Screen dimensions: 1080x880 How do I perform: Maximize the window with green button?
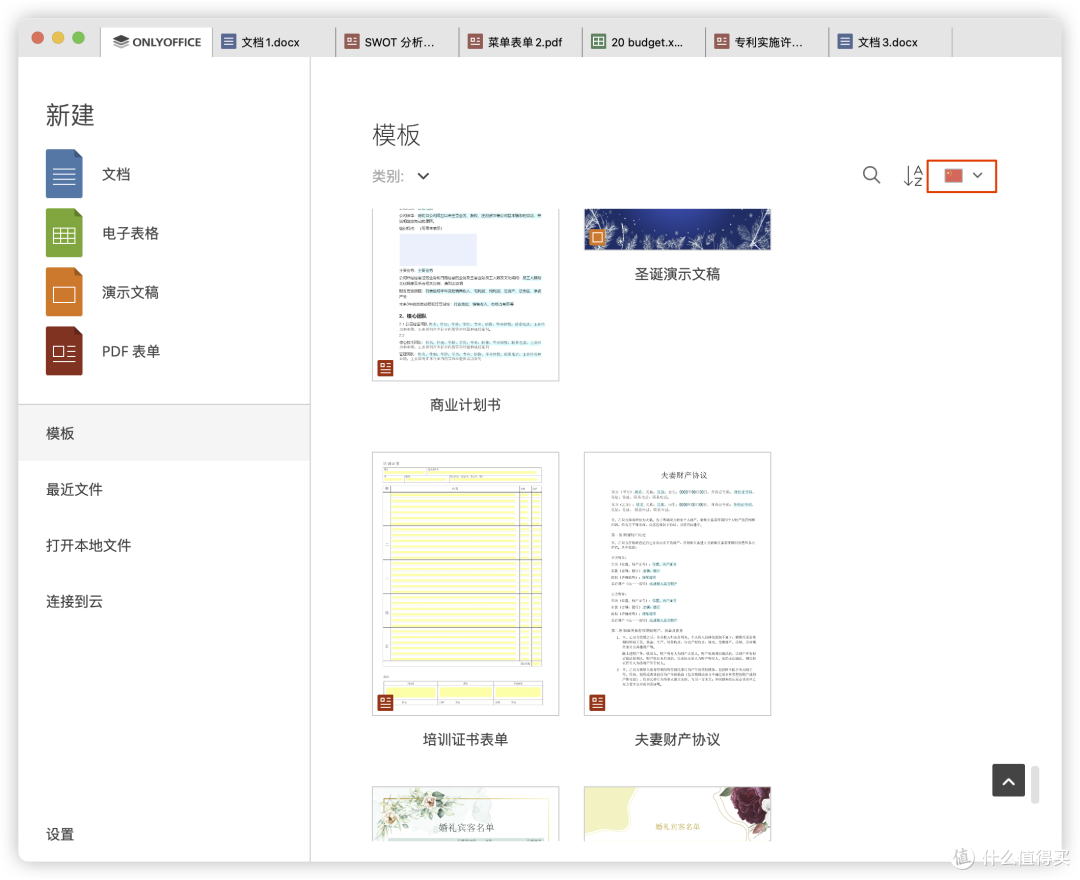[79, 38]
